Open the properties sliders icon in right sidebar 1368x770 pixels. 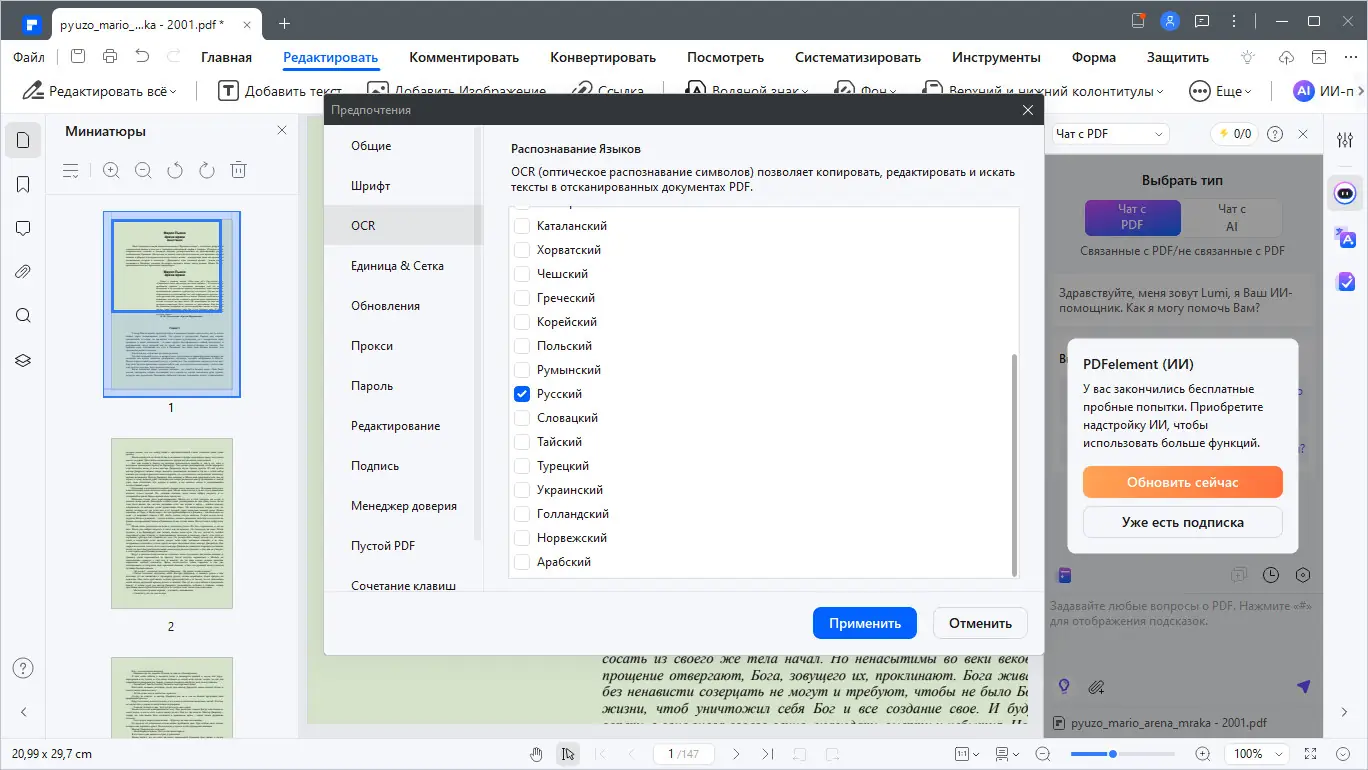coord(1345,140)
